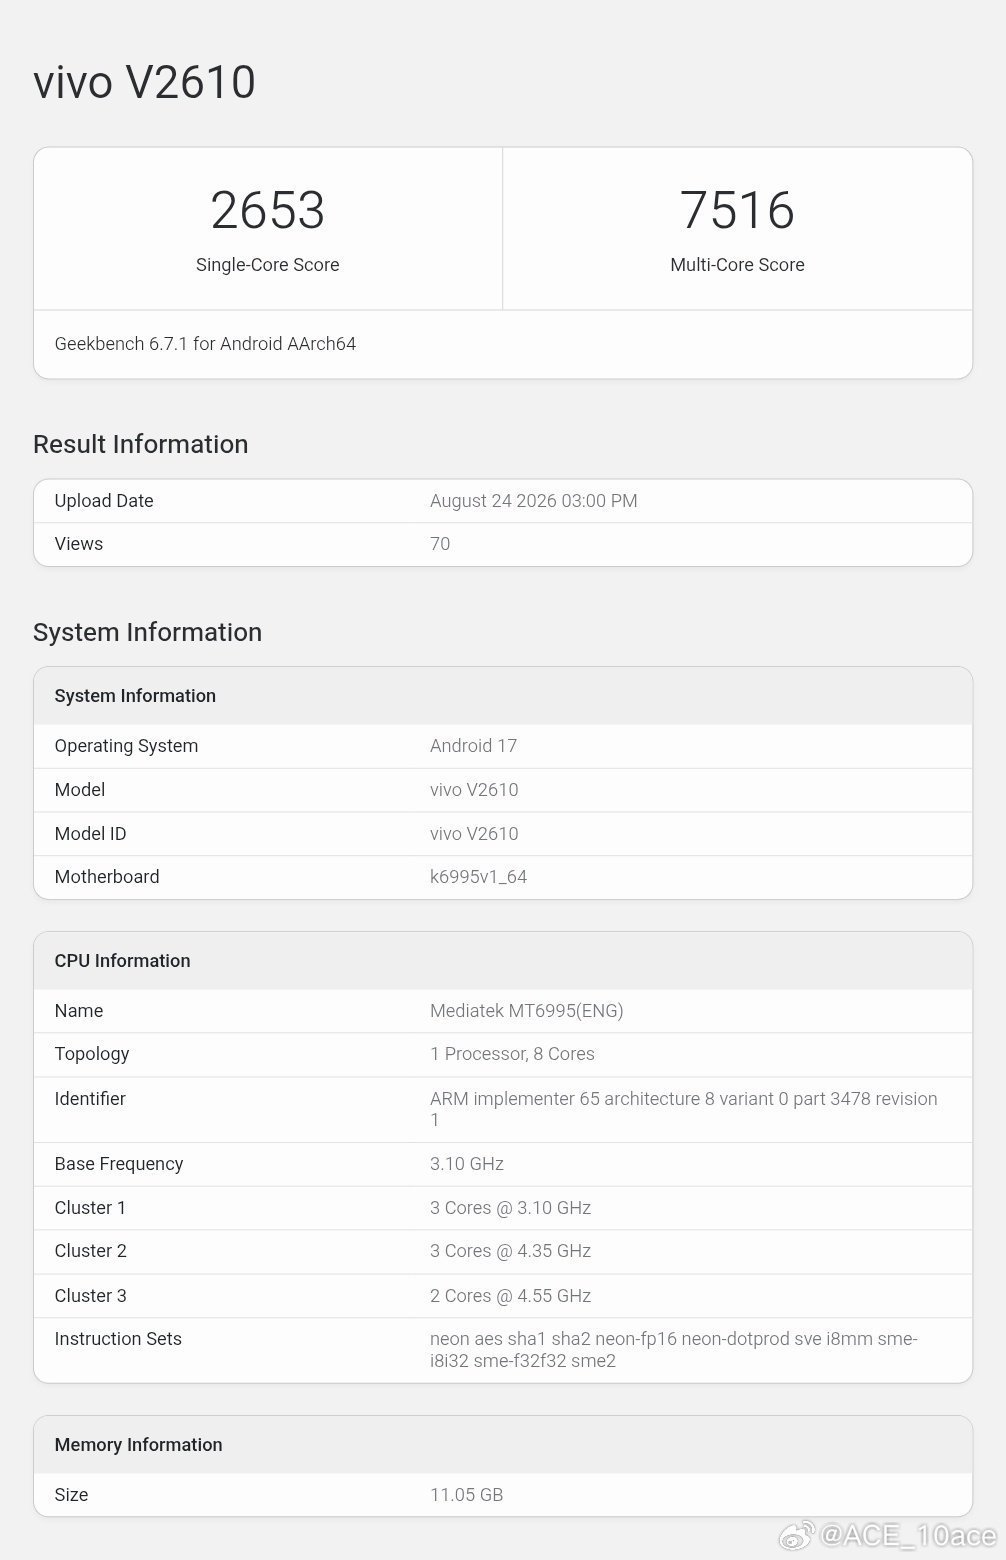Click the System Information table header
This screenshot has height=1560, width=1006.
click(x=135, y=696)
